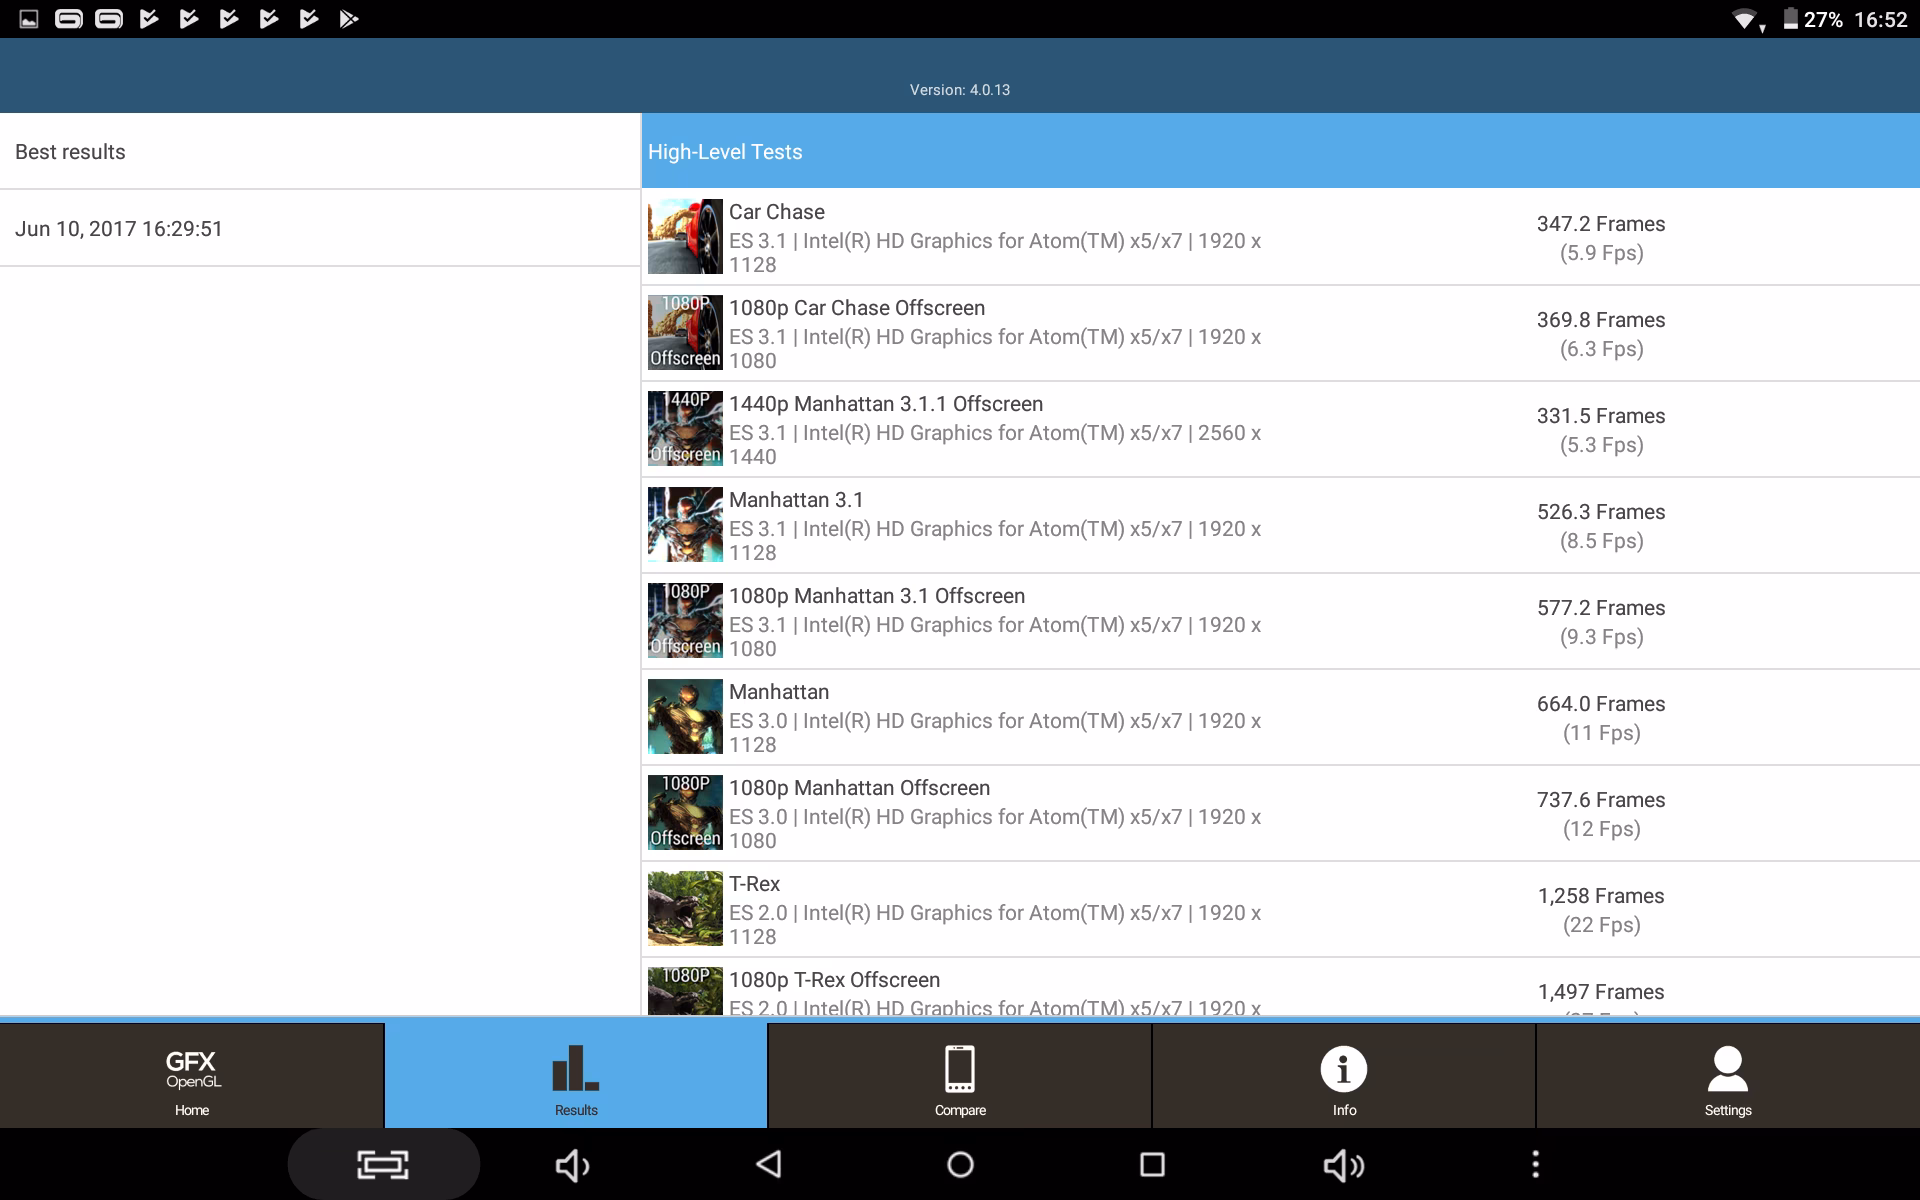
Task: Tap the "Manhattan 3.1" test title
Action: (796, 500)
